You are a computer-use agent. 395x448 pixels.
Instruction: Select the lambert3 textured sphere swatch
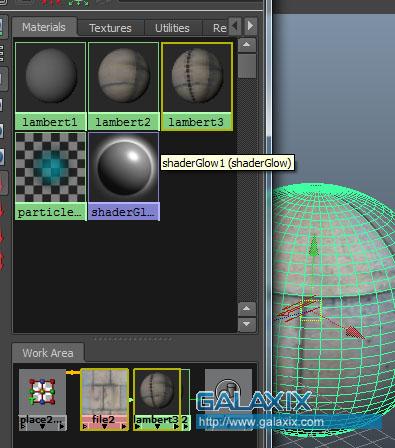click(x=197, y=77)
